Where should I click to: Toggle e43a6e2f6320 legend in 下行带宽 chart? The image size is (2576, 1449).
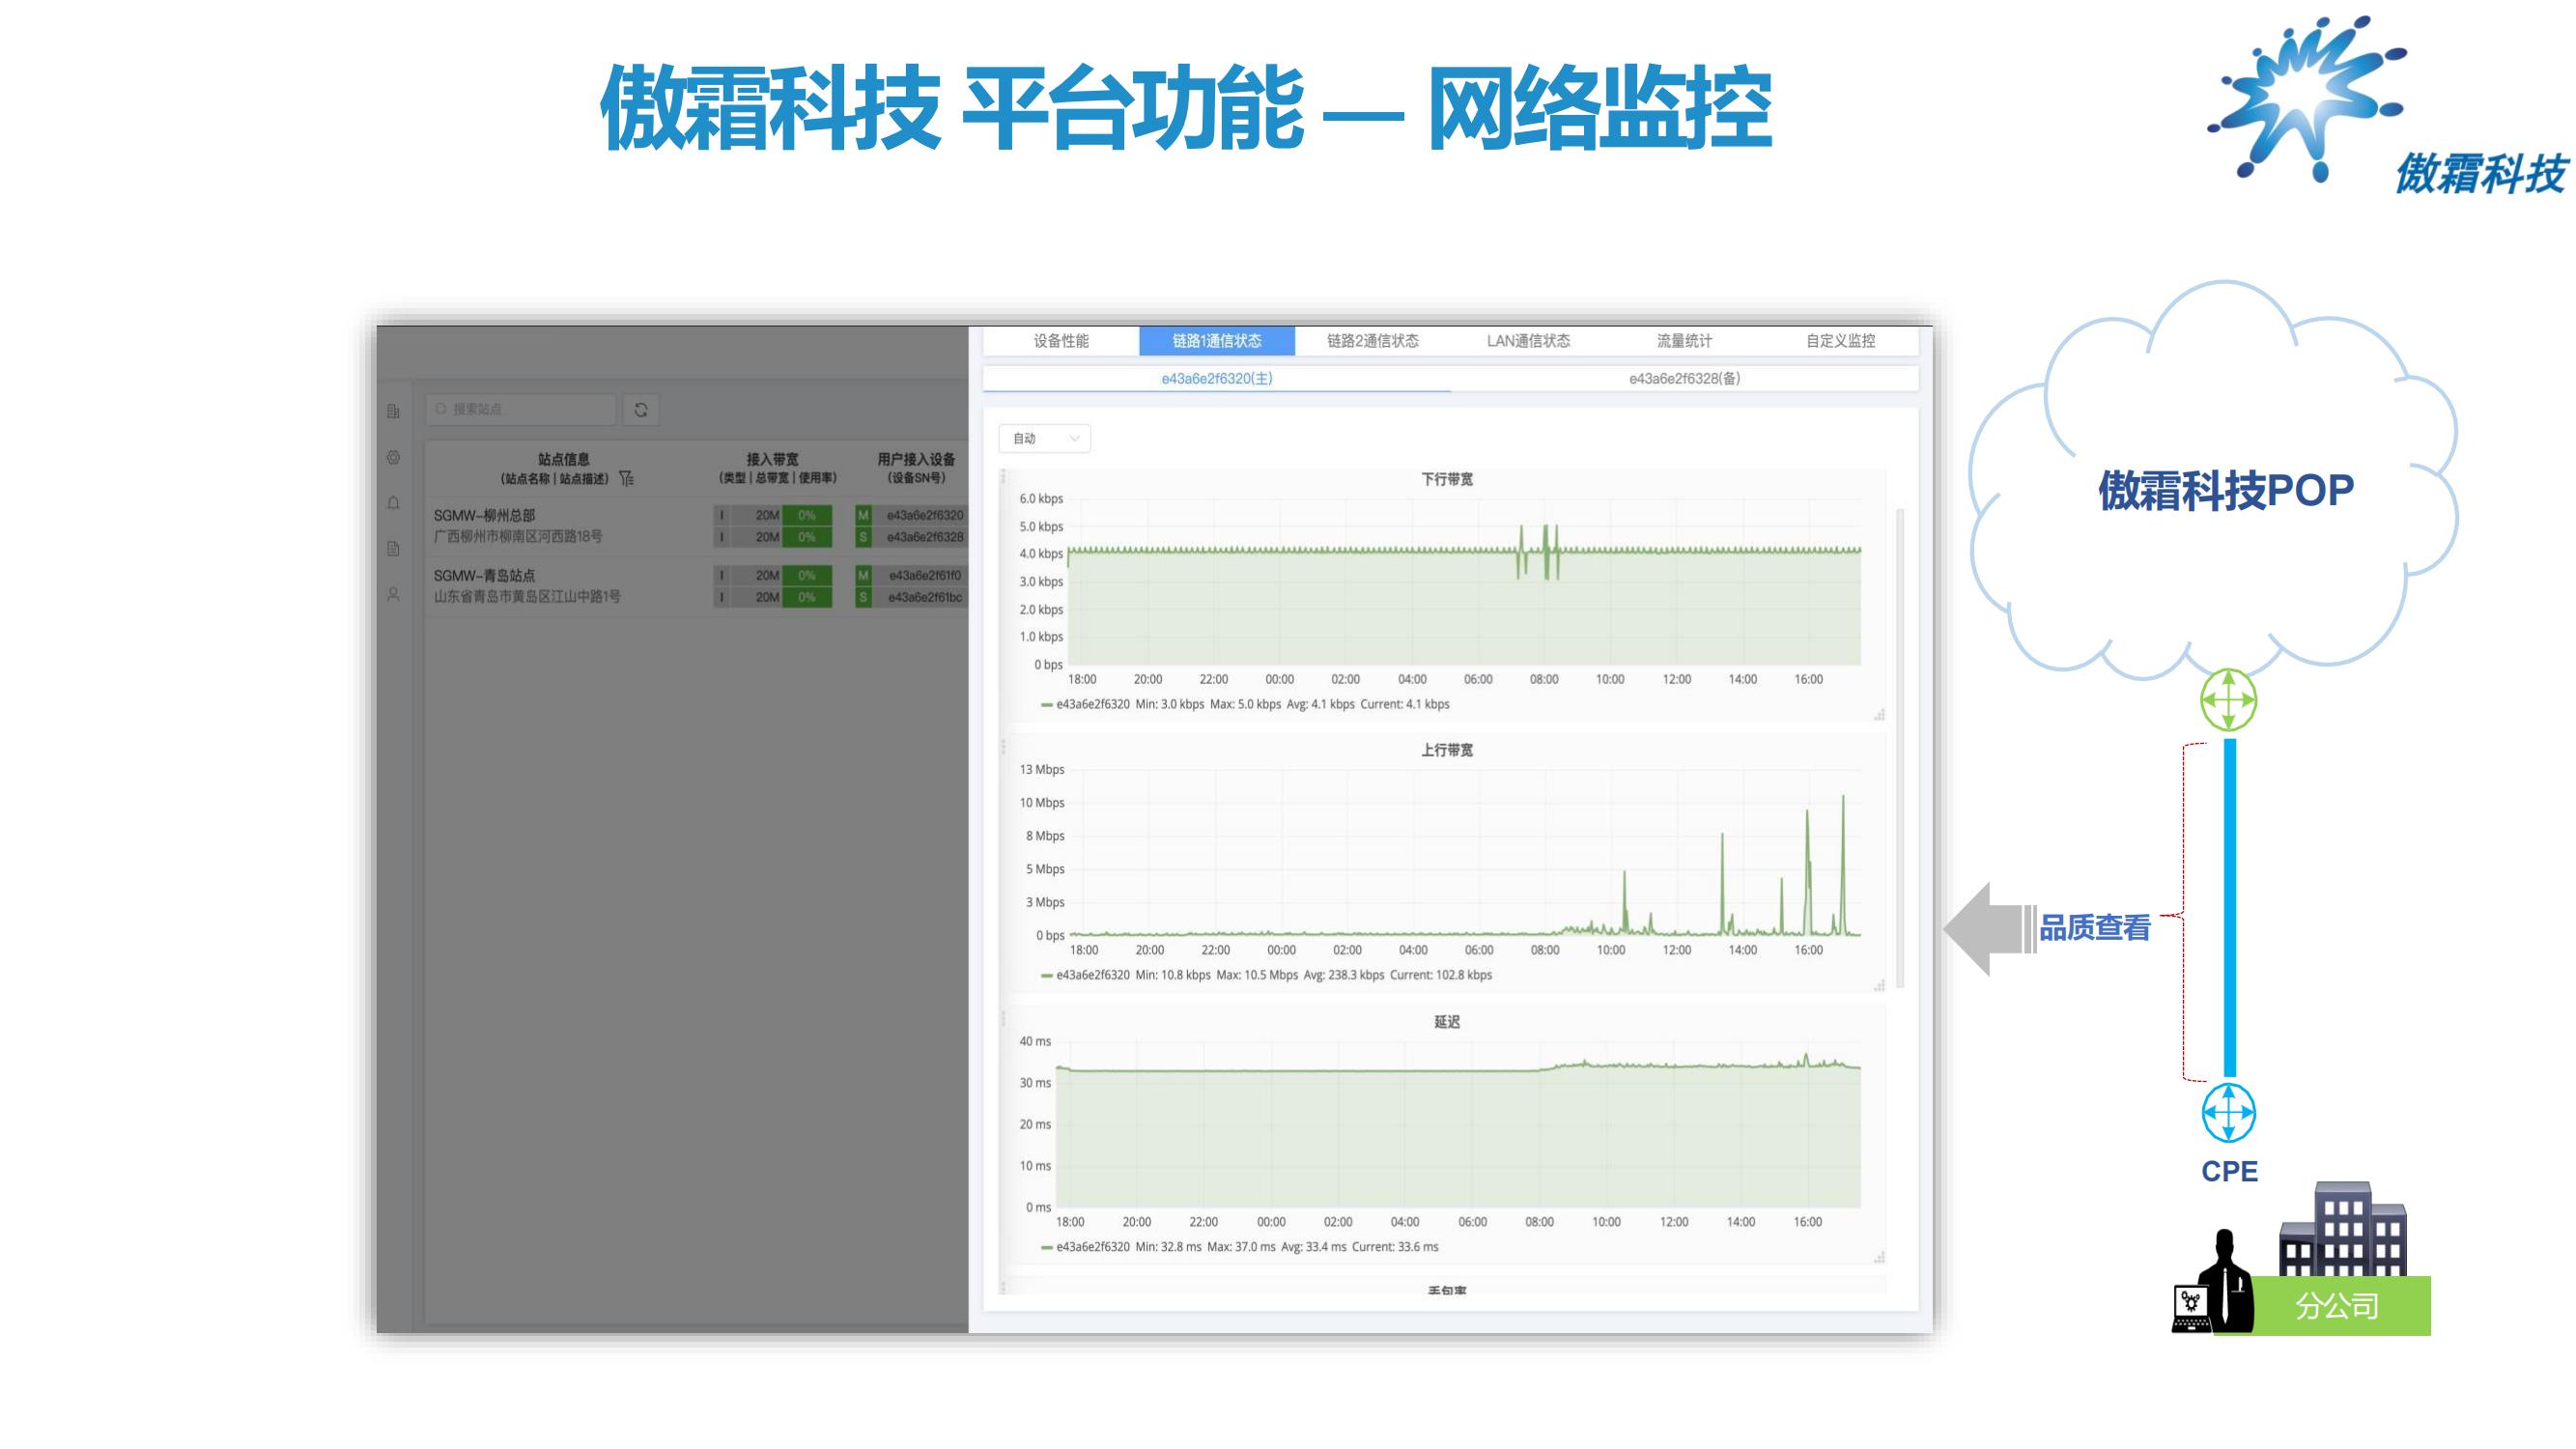(x=1091, y=704)
